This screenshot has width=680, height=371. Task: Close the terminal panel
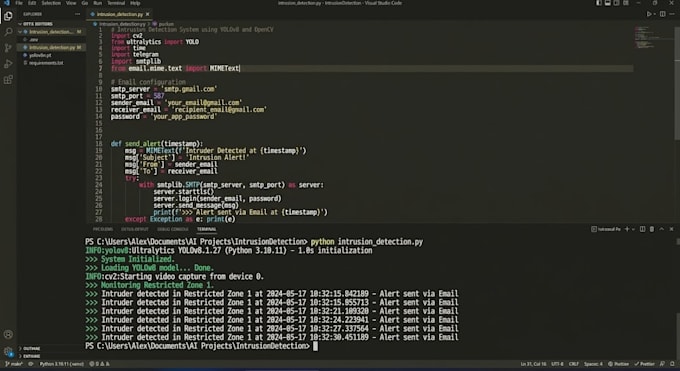tap(671, 229)
